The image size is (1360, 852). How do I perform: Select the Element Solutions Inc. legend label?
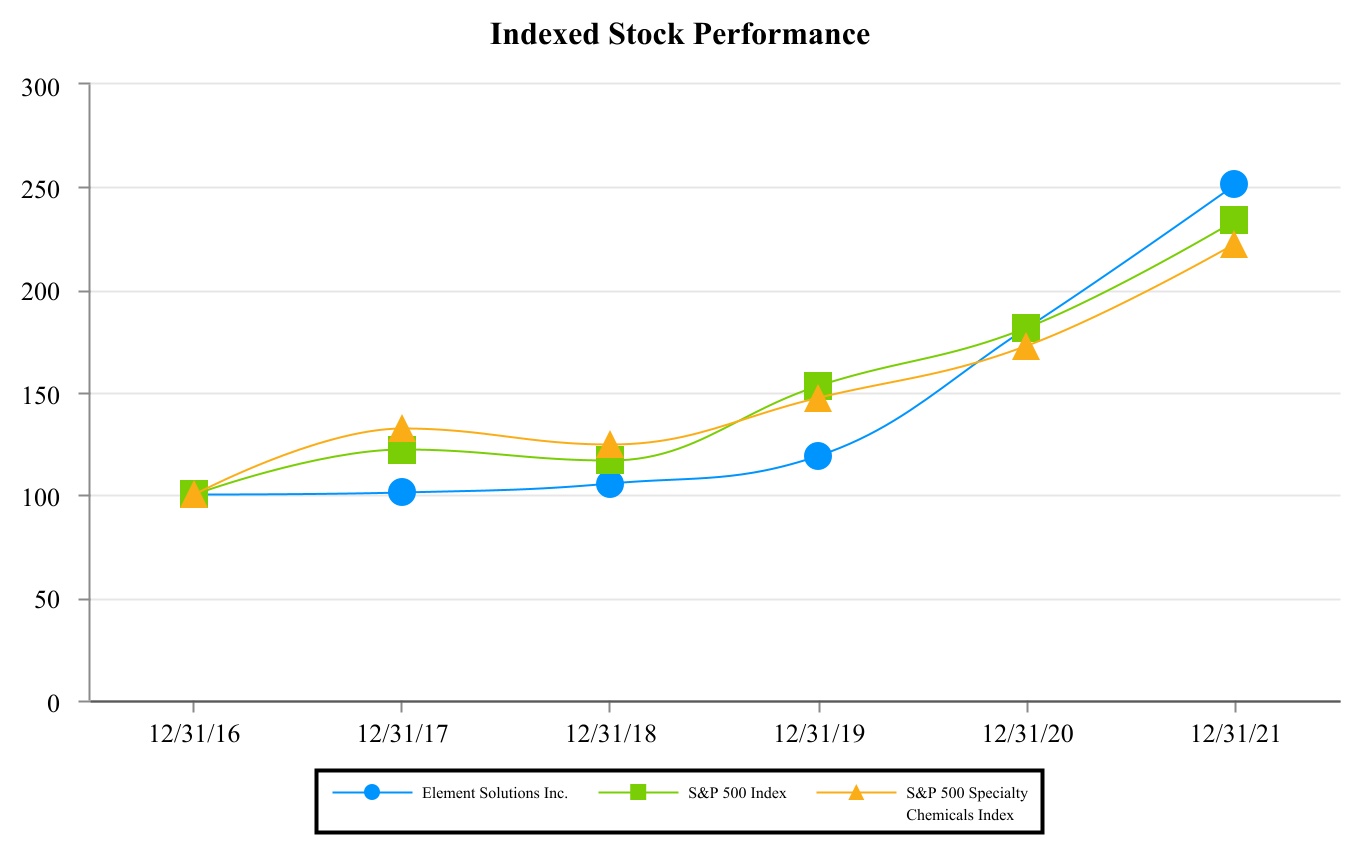(495, 793)
